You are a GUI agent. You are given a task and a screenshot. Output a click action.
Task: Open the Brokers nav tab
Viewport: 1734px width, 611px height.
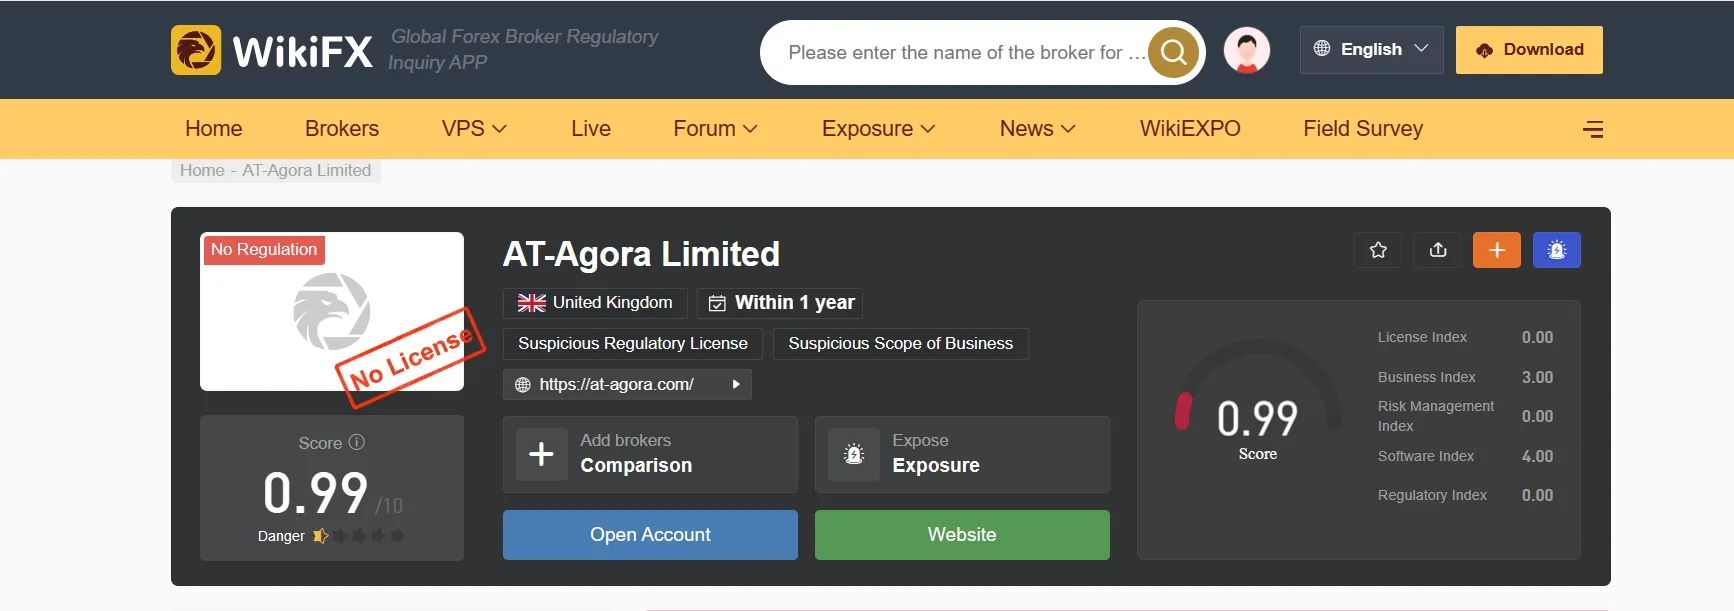point(342,129)
